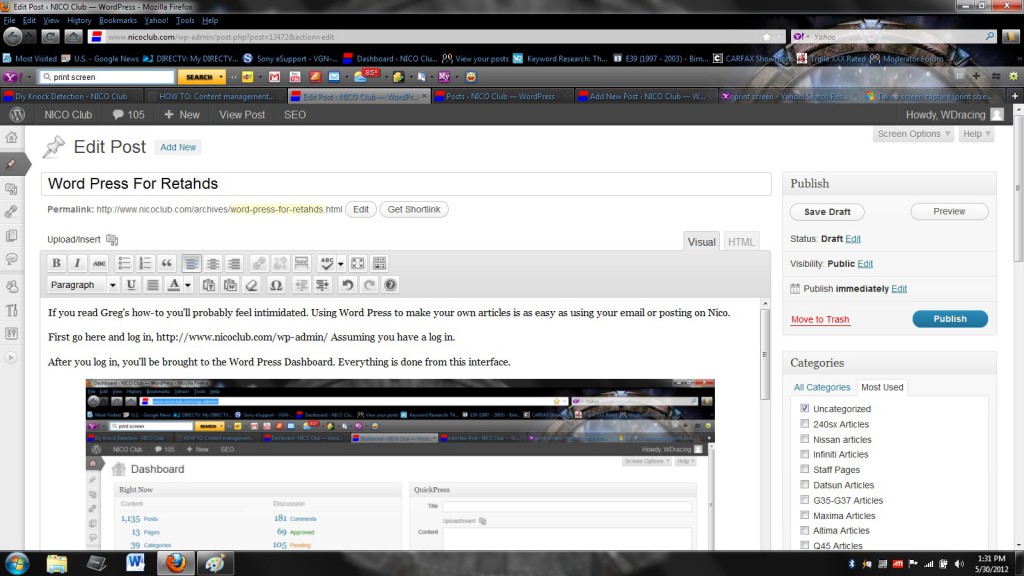Check the G35-G37 Articles category

(x=805, y=500)
